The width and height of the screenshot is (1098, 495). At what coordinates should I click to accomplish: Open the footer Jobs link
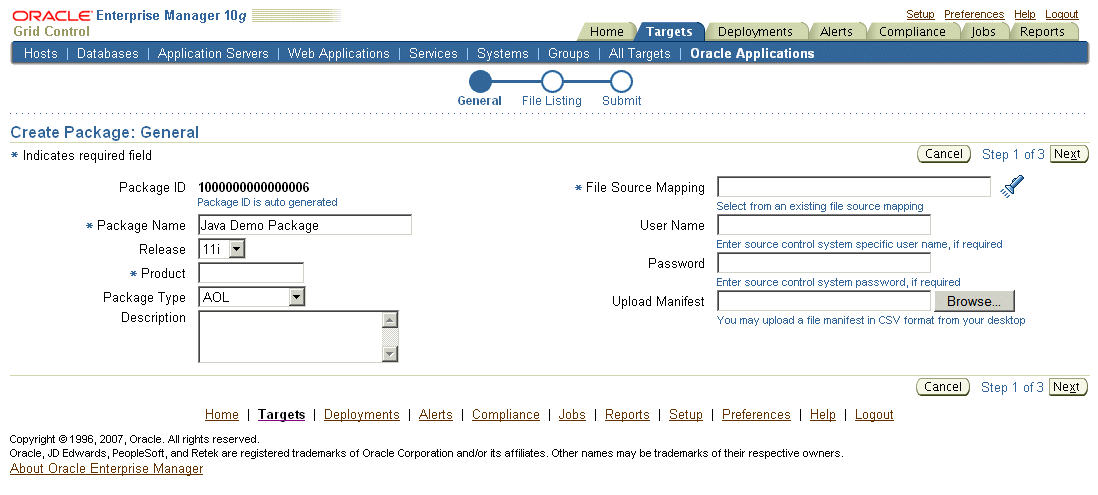(x=572, y=414)
